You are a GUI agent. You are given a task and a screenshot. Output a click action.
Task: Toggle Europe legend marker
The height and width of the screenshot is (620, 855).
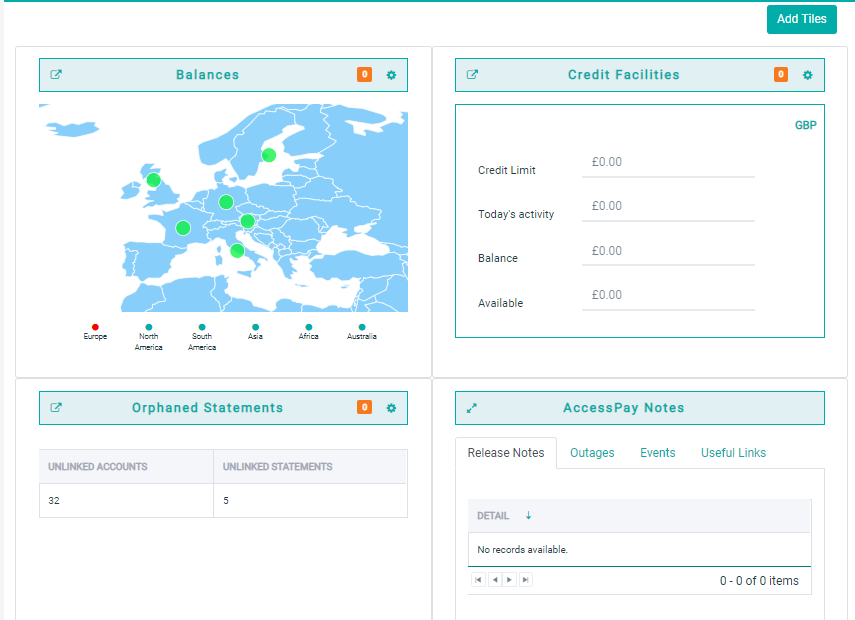click(x=95, y=327)
